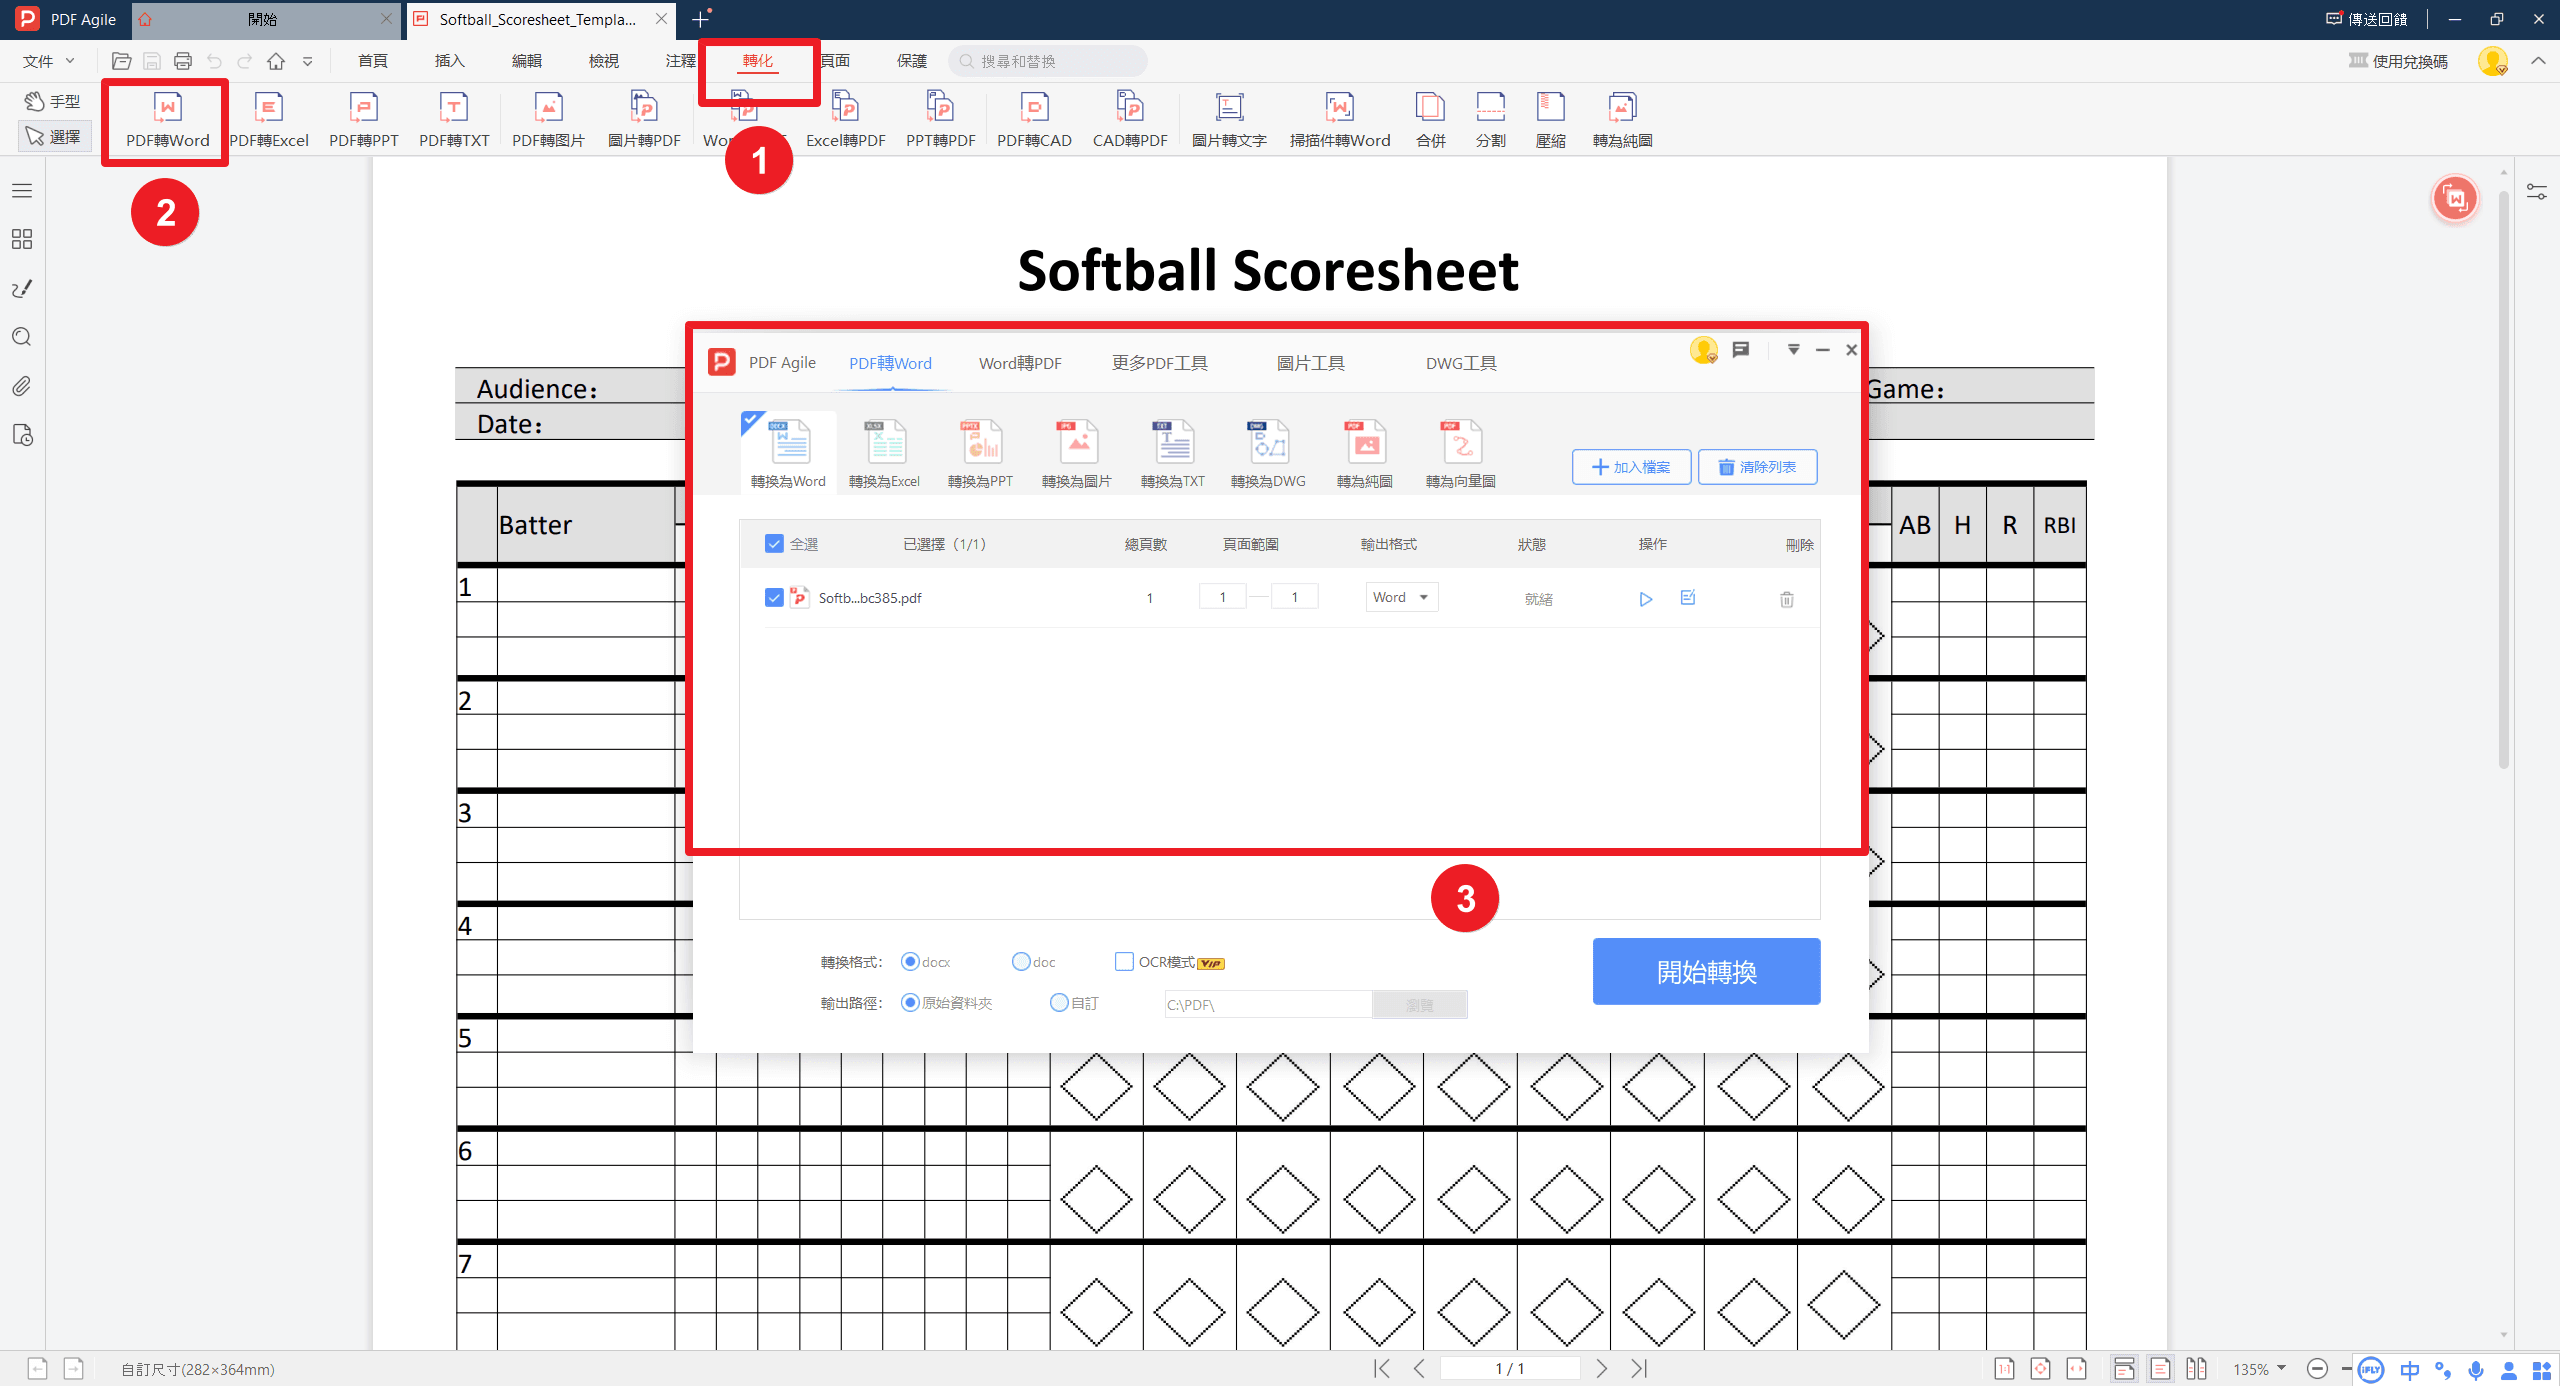The image size is (2560, 1386).
Task: Expand the 文件 menu dropdown
Action: 49,61
